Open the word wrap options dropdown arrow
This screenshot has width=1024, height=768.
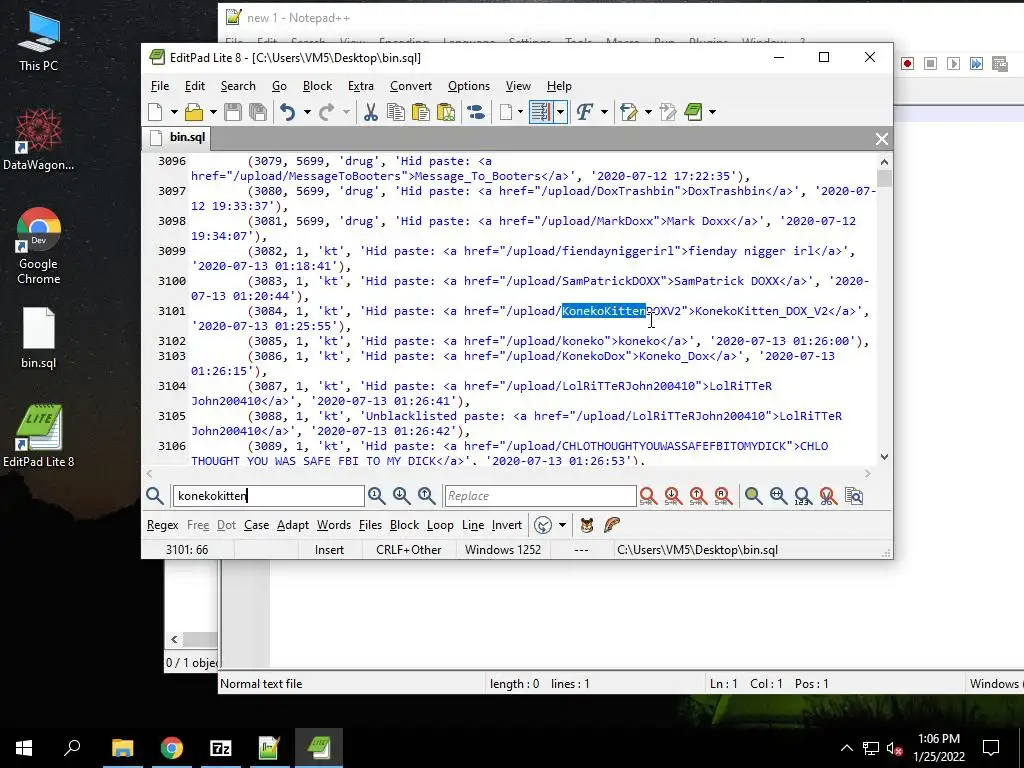[560, 112]
